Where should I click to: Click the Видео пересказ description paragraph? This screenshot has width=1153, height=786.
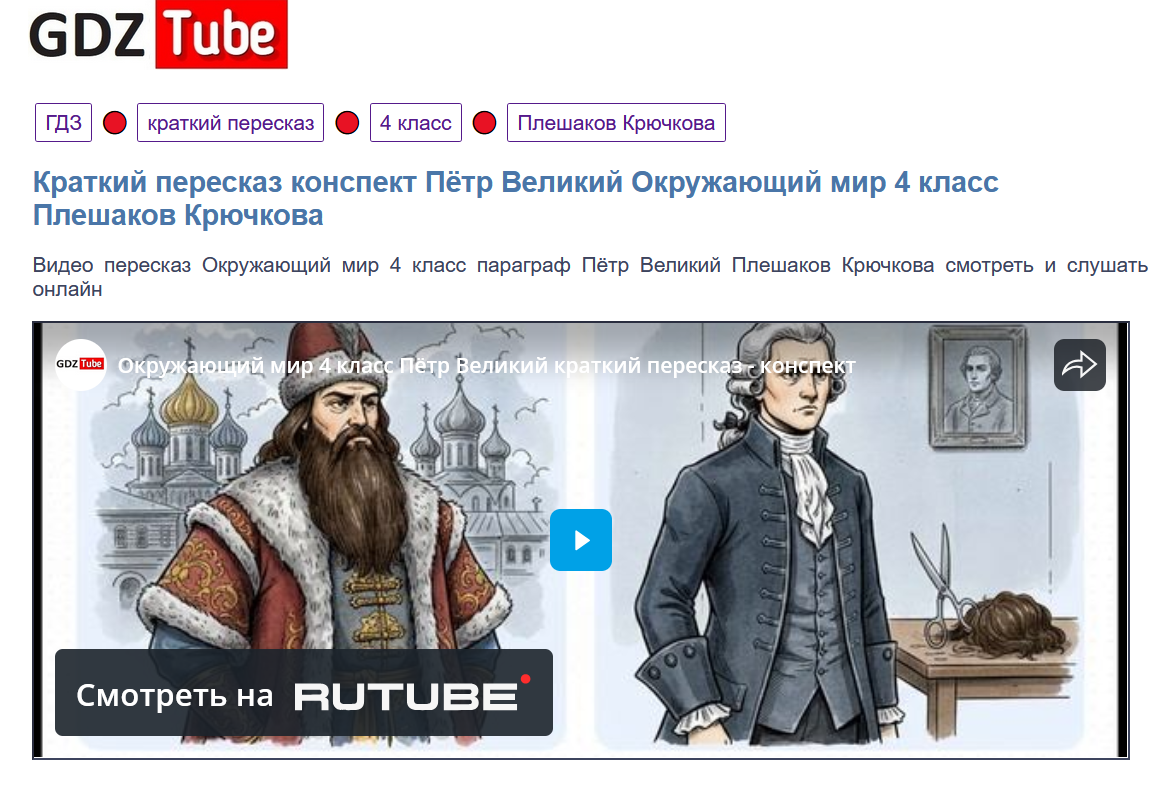click(590, 276)
